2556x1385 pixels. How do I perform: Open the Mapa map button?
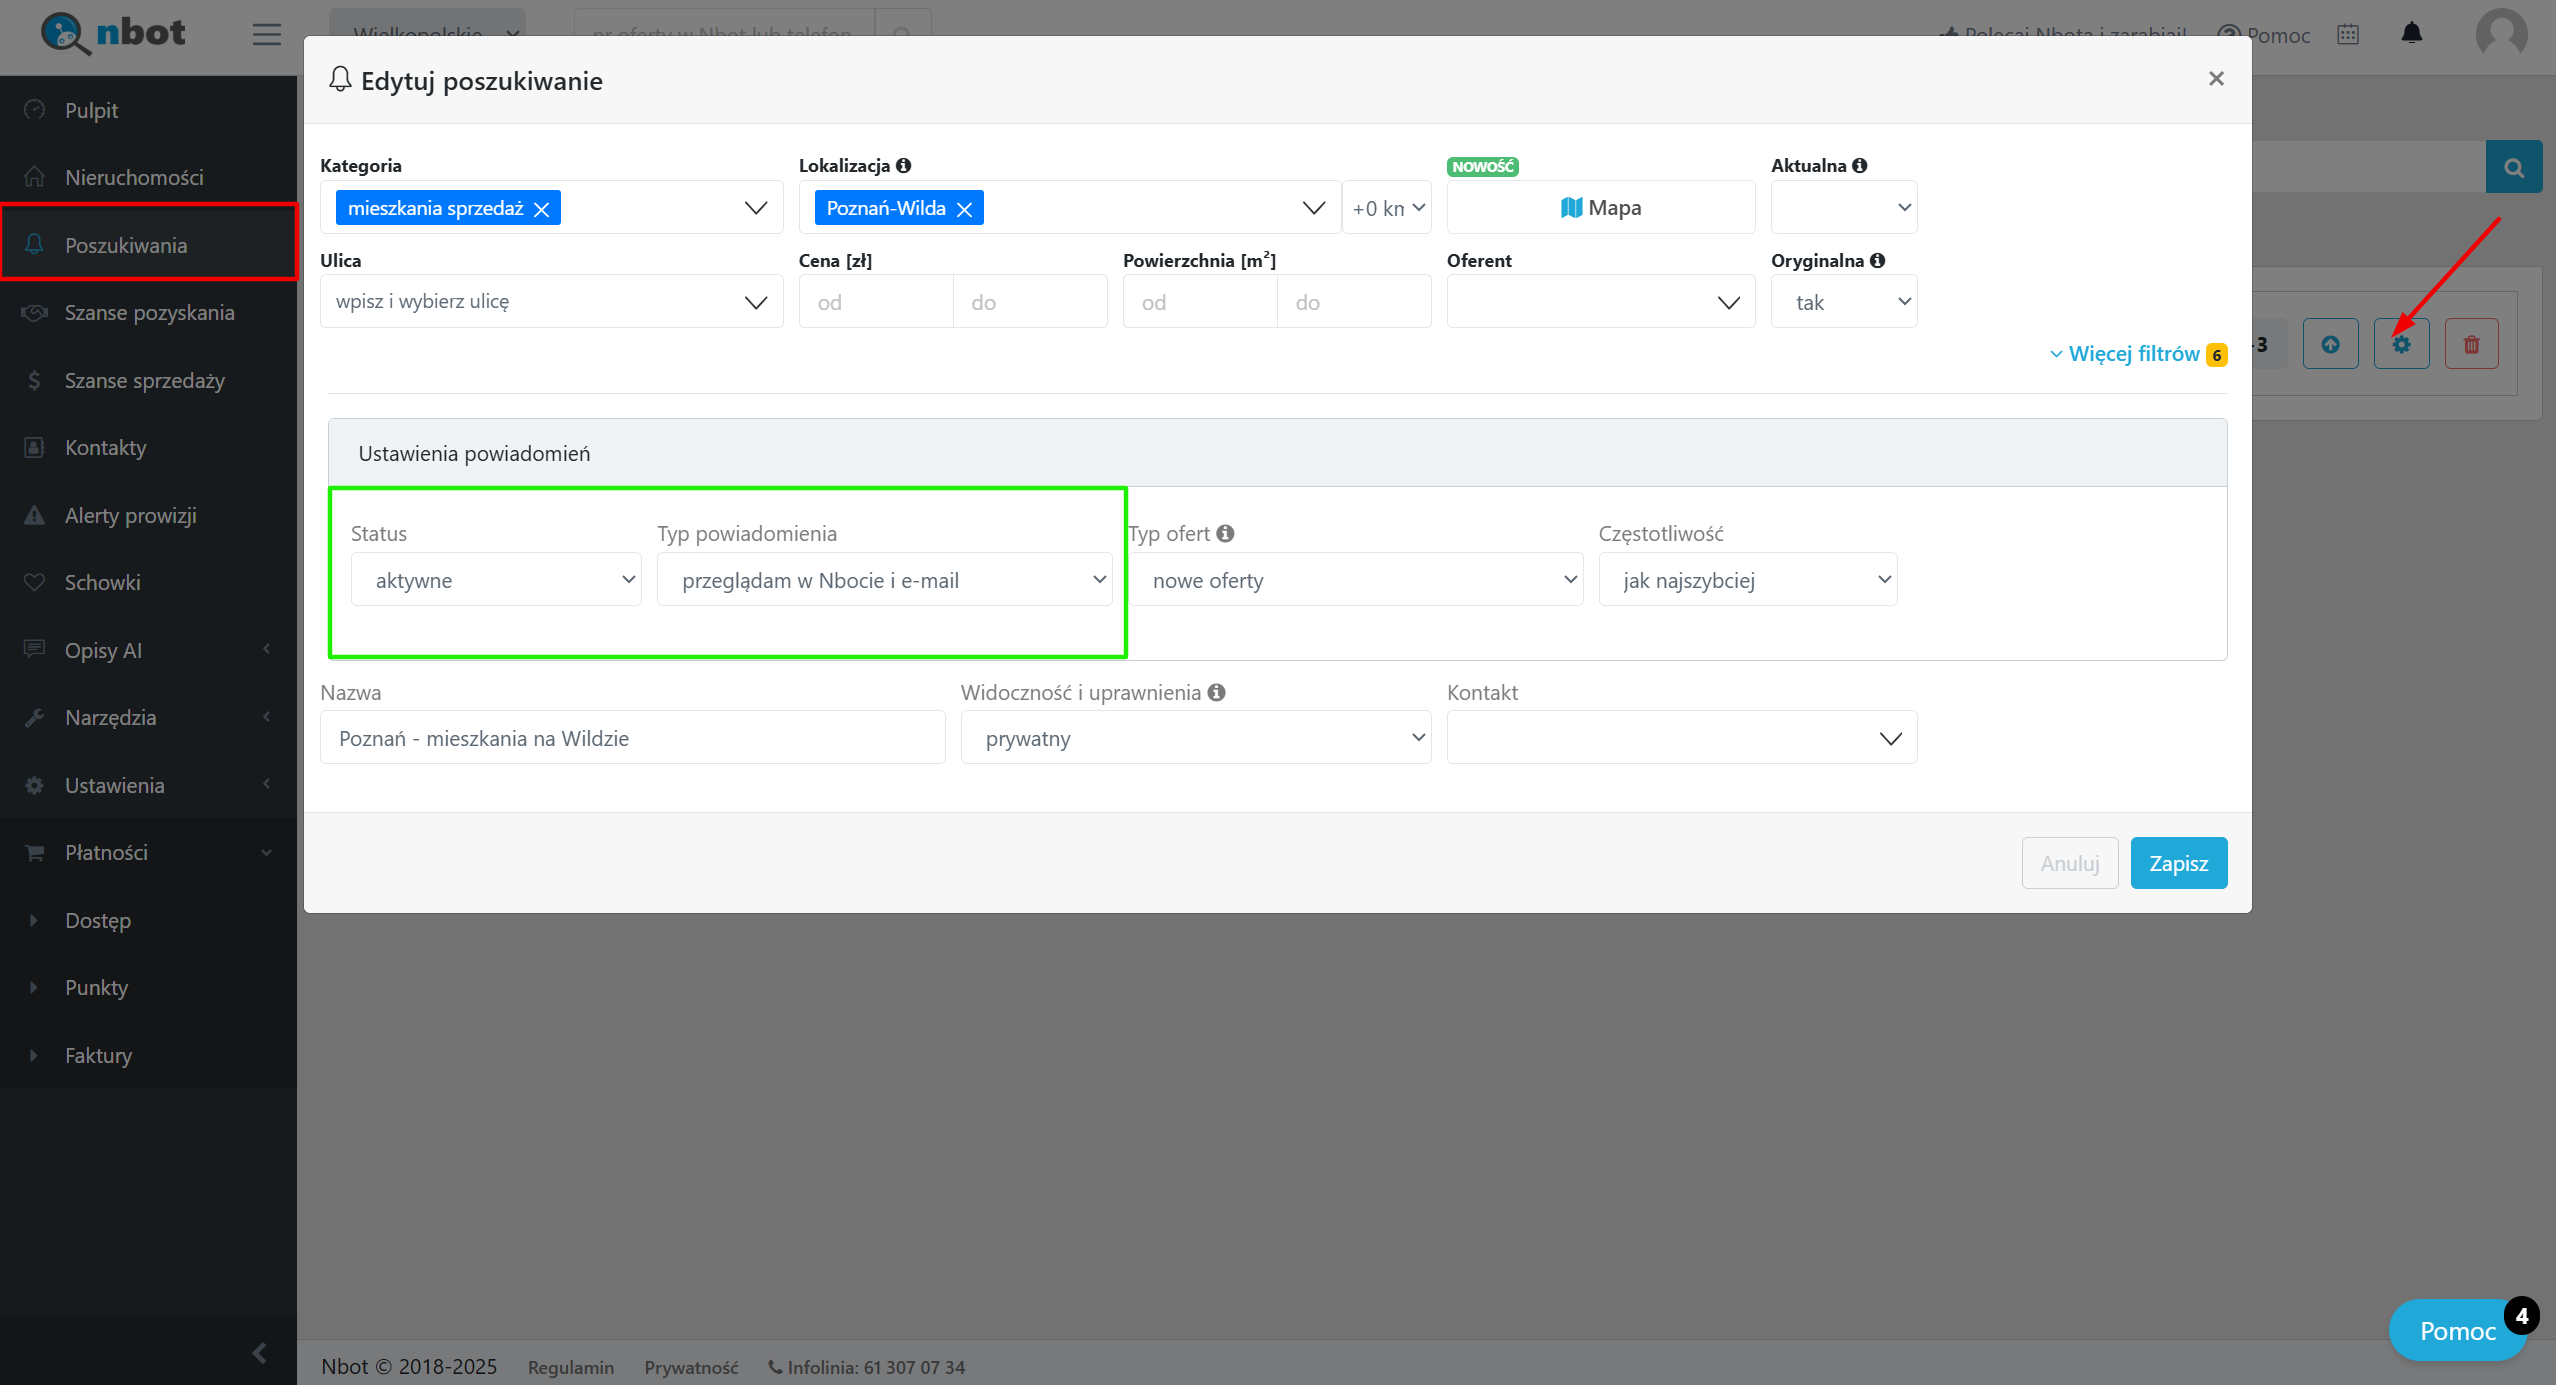[1600, 208]
